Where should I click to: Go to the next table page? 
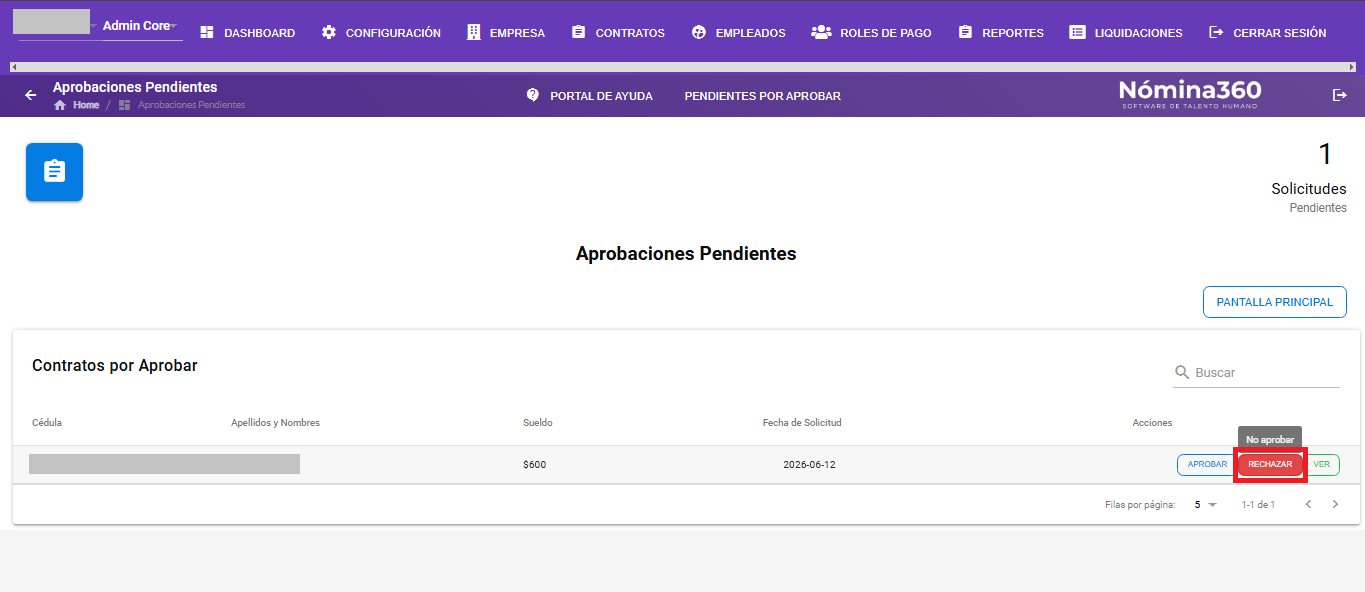pyautogui.click(x=1335, y=505)
